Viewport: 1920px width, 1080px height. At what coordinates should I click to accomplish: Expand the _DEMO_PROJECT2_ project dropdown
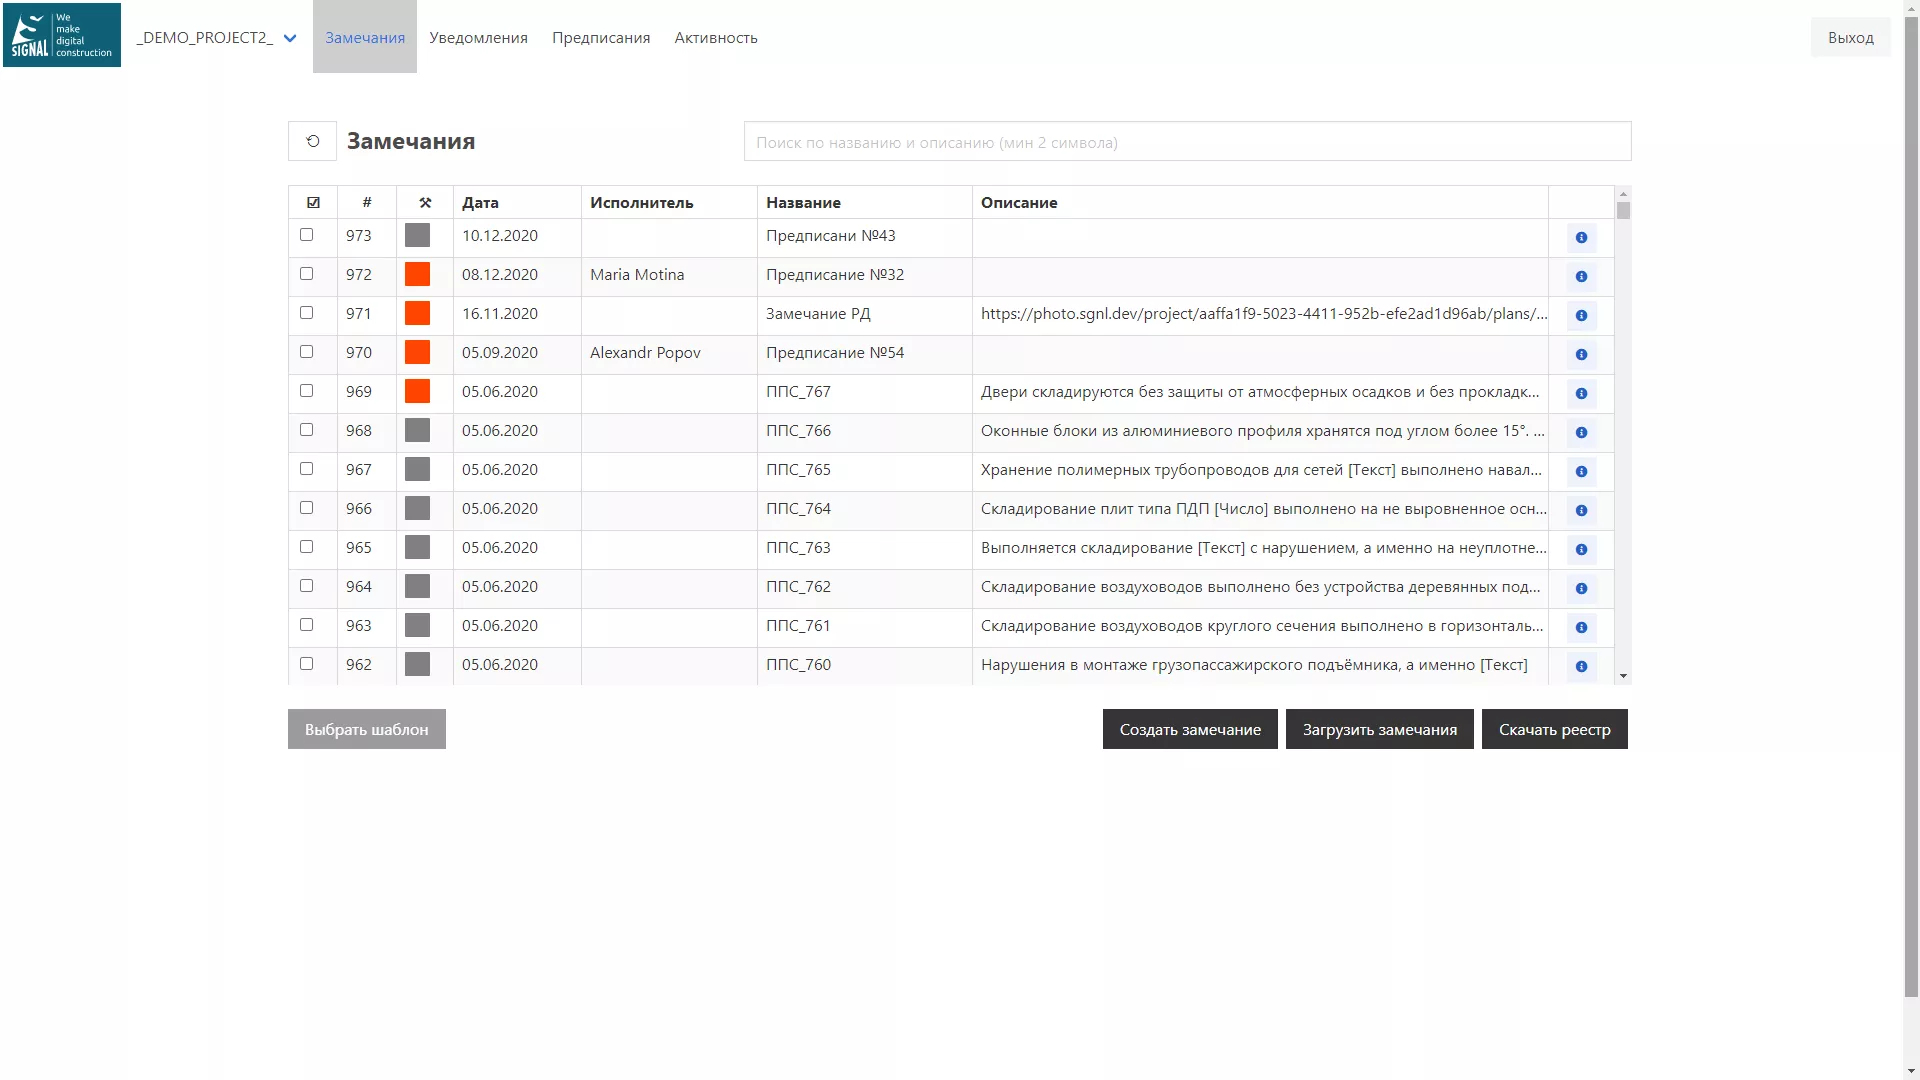pos(217,38)
